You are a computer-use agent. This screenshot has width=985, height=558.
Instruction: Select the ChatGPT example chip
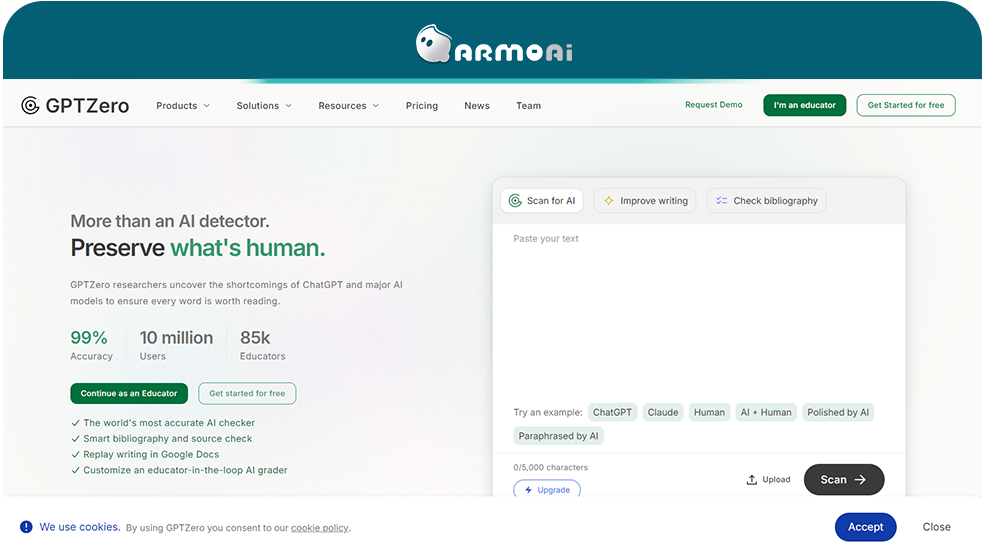pos(612,412)
